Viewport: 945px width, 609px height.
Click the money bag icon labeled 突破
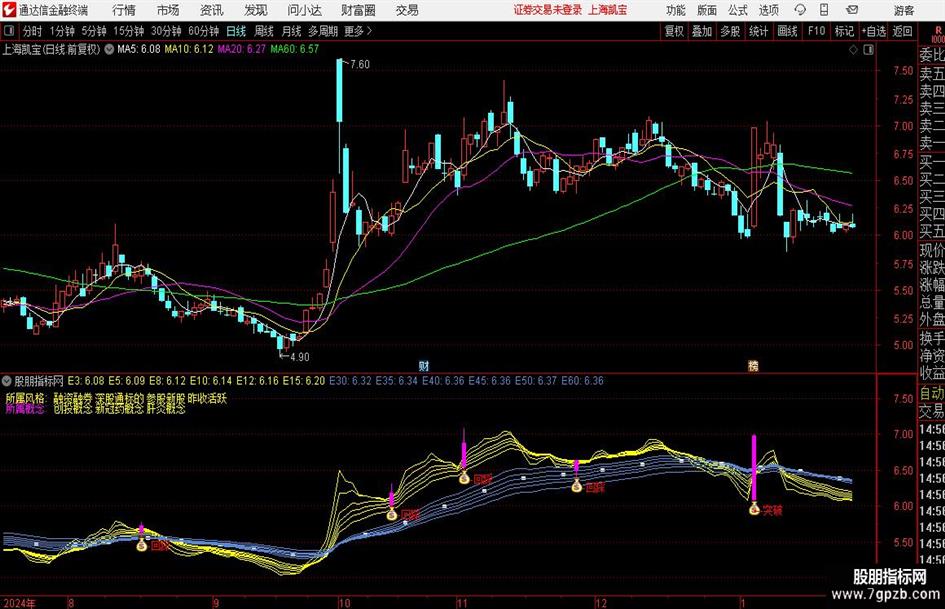click(x=754, y=510)
